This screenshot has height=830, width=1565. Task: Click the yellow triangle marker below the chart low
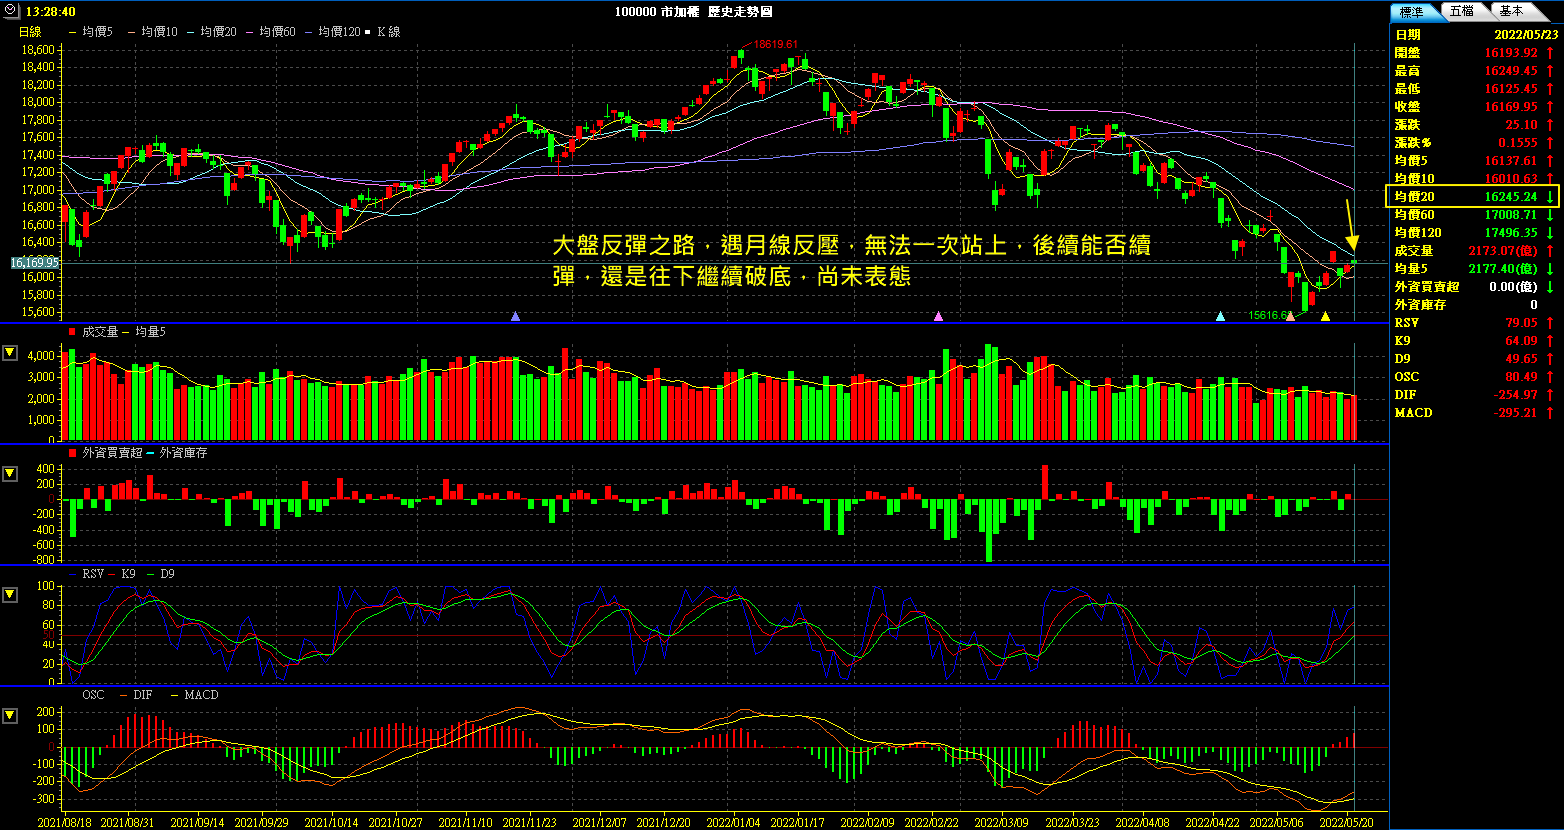click(1325, 316)
